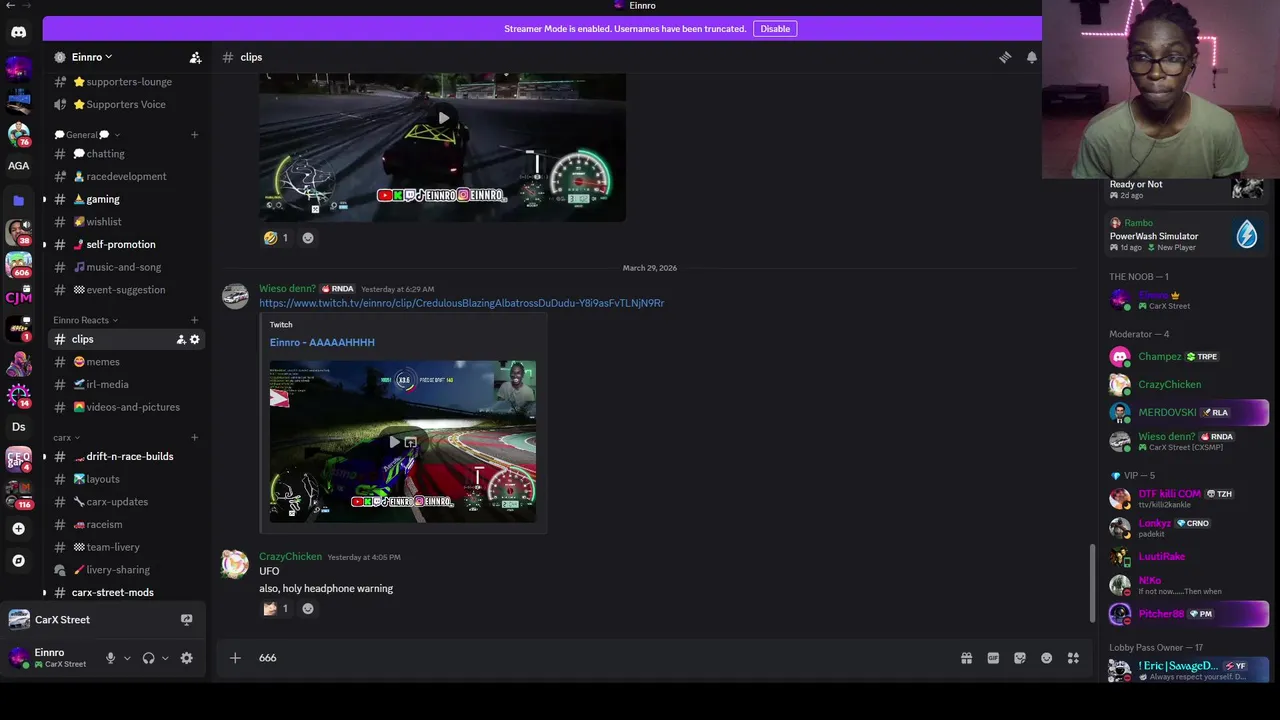Click message input field
Image resolution: width=1280 pixels, height=720 pixels.
[x=600, y=657]
